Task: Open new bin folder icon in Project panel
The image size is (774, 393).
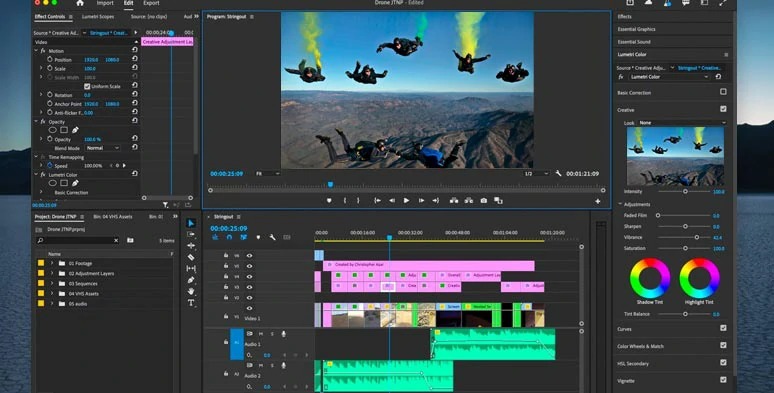Action: 130,240
